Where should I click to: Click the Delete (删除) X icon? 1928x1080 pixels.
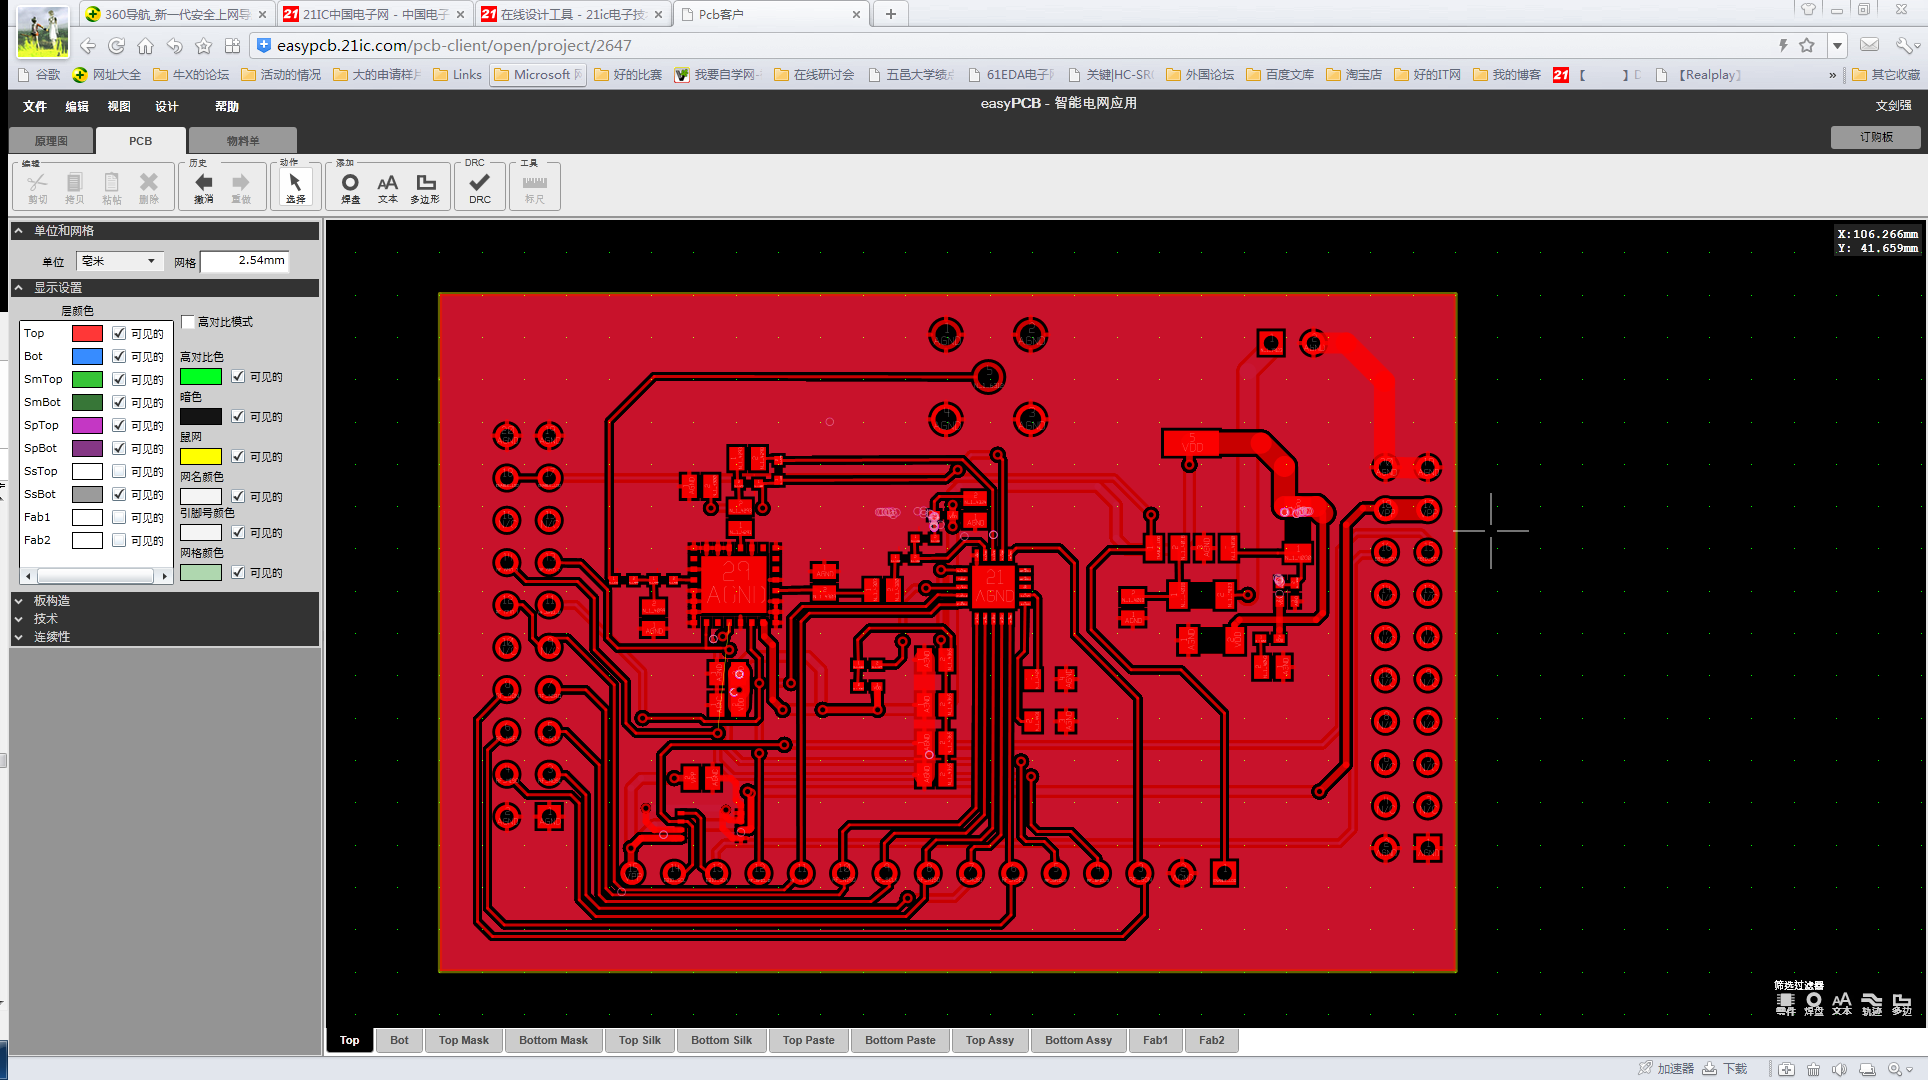point(149,186)
